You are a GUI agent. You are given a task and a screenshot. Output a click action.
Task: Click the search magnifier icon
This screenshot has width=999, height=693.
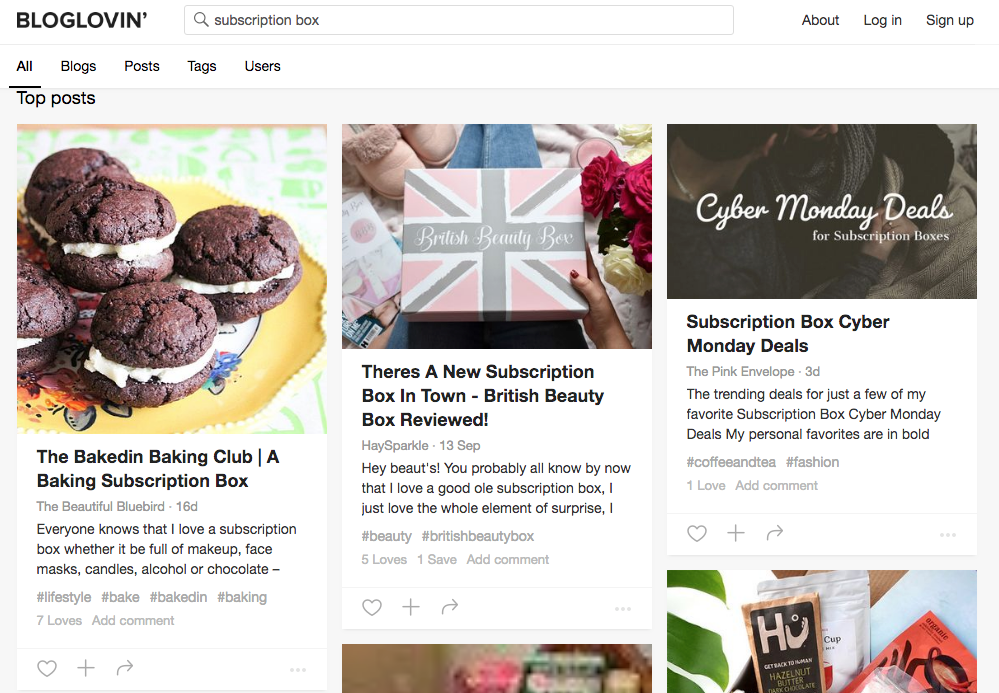click(x=201, y=20)
